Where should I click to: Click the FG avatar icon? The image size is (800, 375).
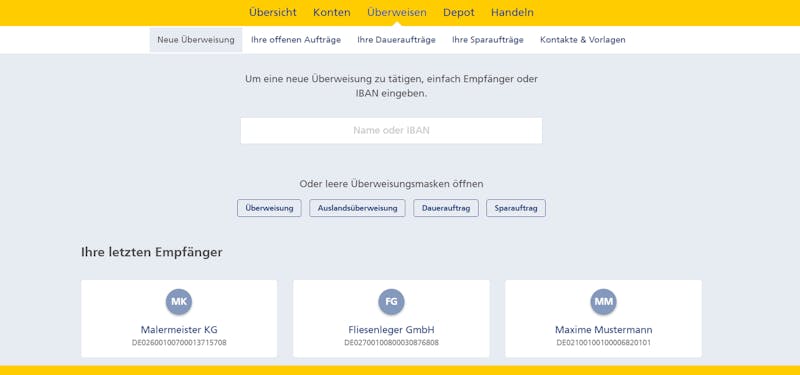point(391,302)
